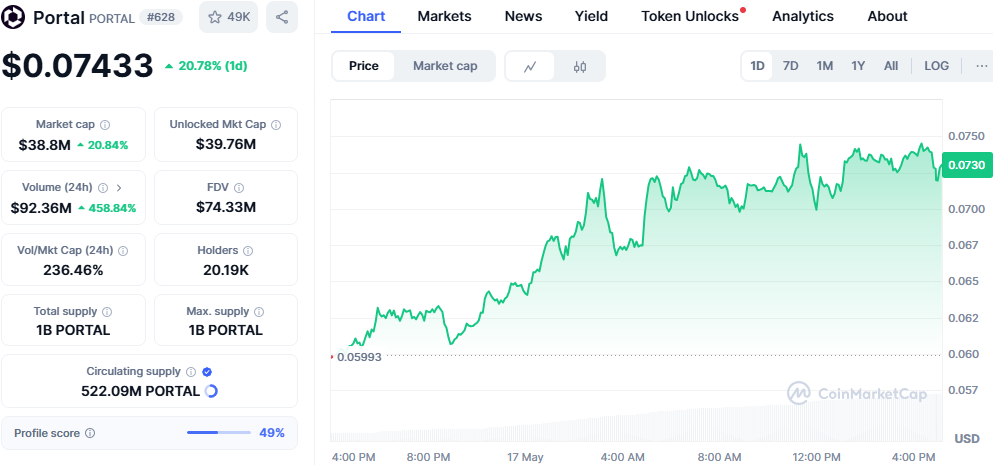The height and width of the screenshot is (465, 993).
Task: Click the $74.33M FDV value
Action: coord(226,207)
